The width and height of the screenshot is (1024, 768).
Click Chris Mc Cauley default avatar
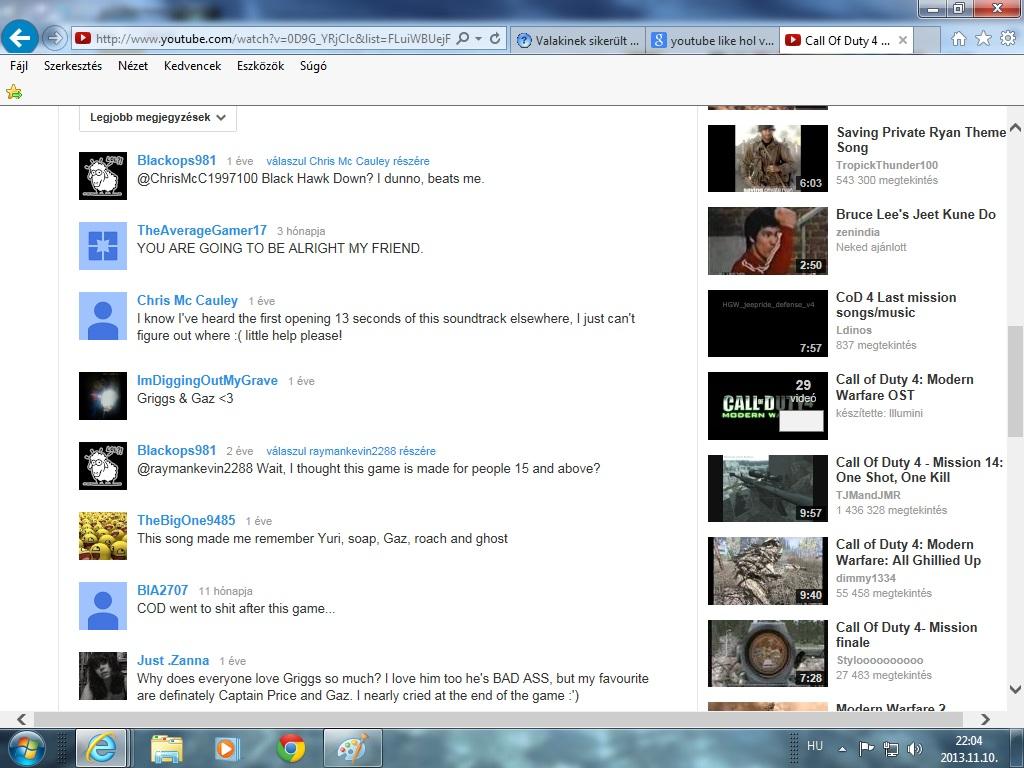[103, 316]
